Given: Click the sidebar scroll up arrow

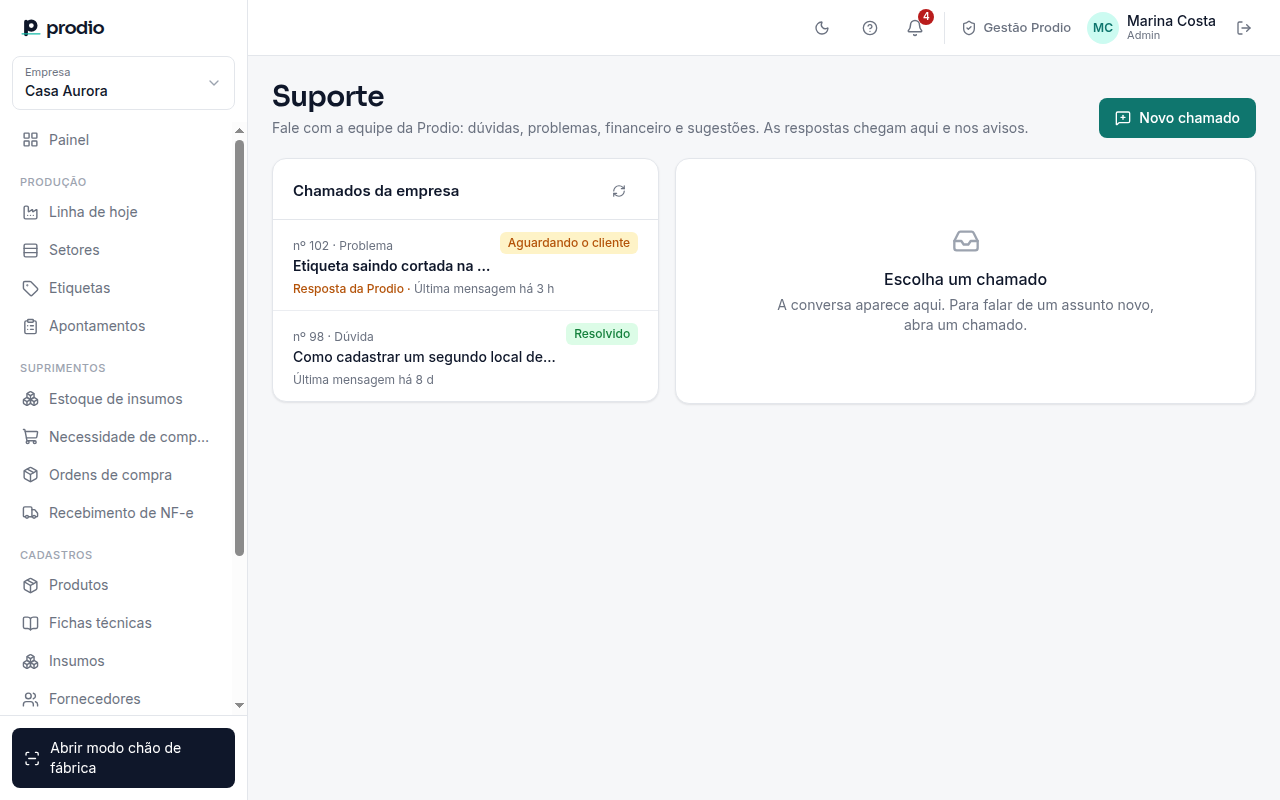Looking at the screenshot, I should tap(239, 131).
